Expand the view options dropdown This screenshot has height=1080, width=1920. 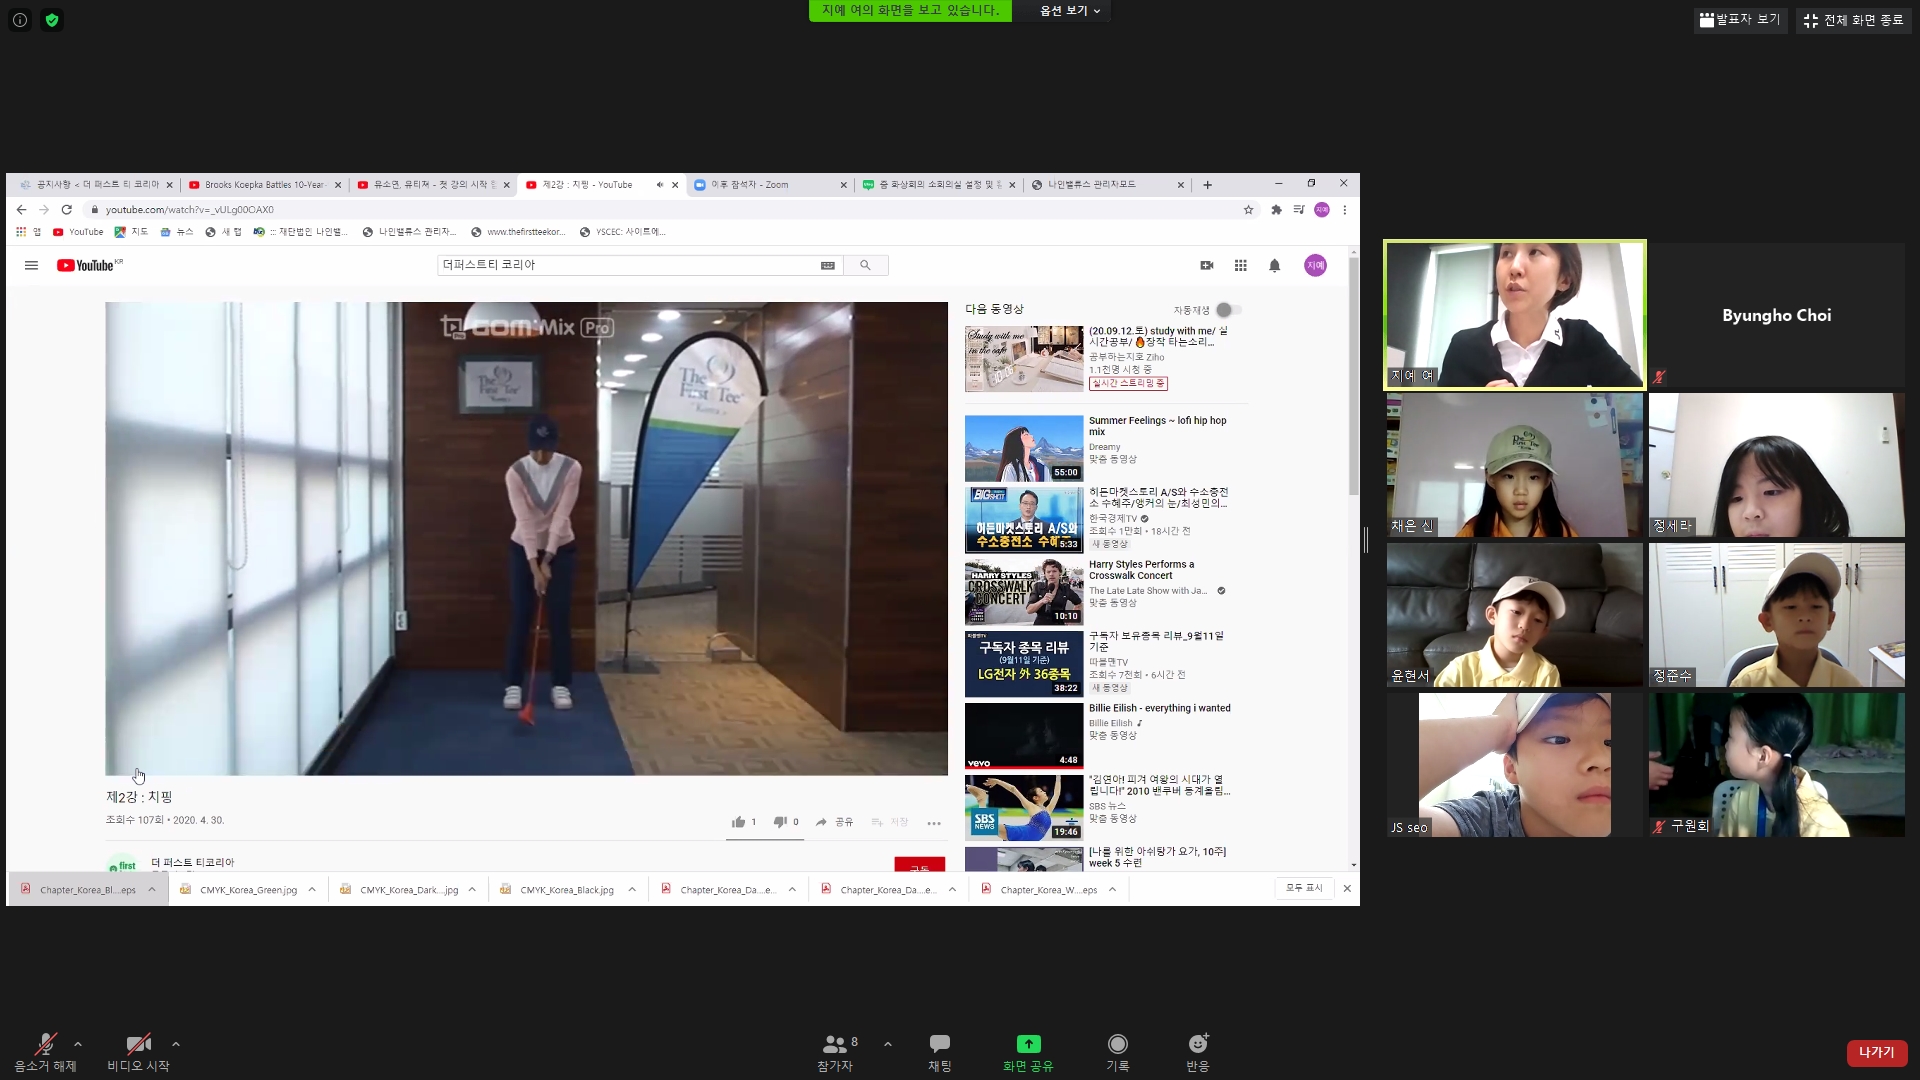click(1069, 11)
